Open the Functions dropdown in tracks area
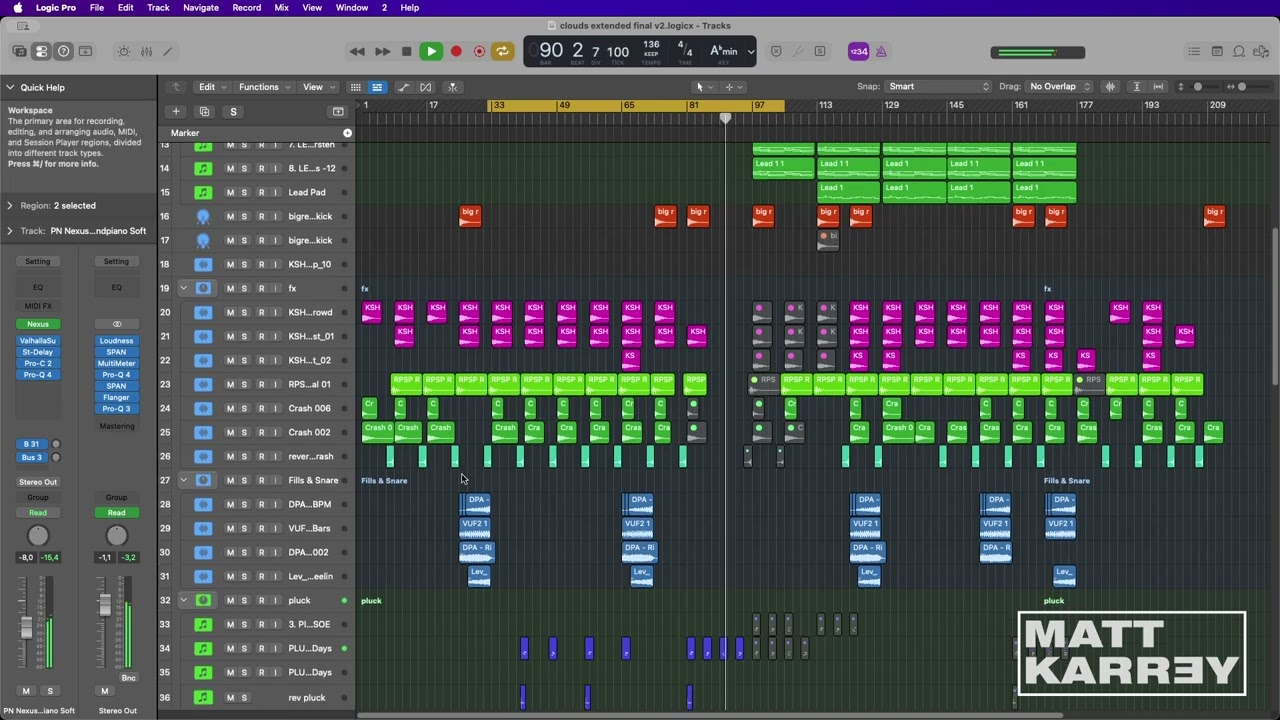The width and height of the screenshot is (1280, 720). 264,87
